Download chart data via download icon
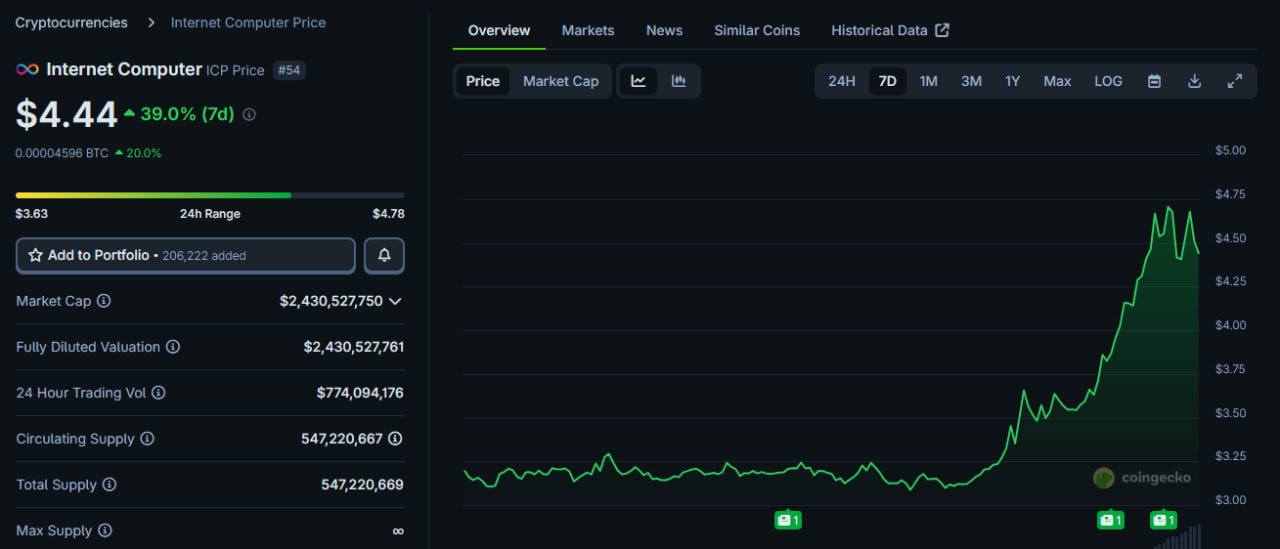1280x549 pixels. [1194, 81]
